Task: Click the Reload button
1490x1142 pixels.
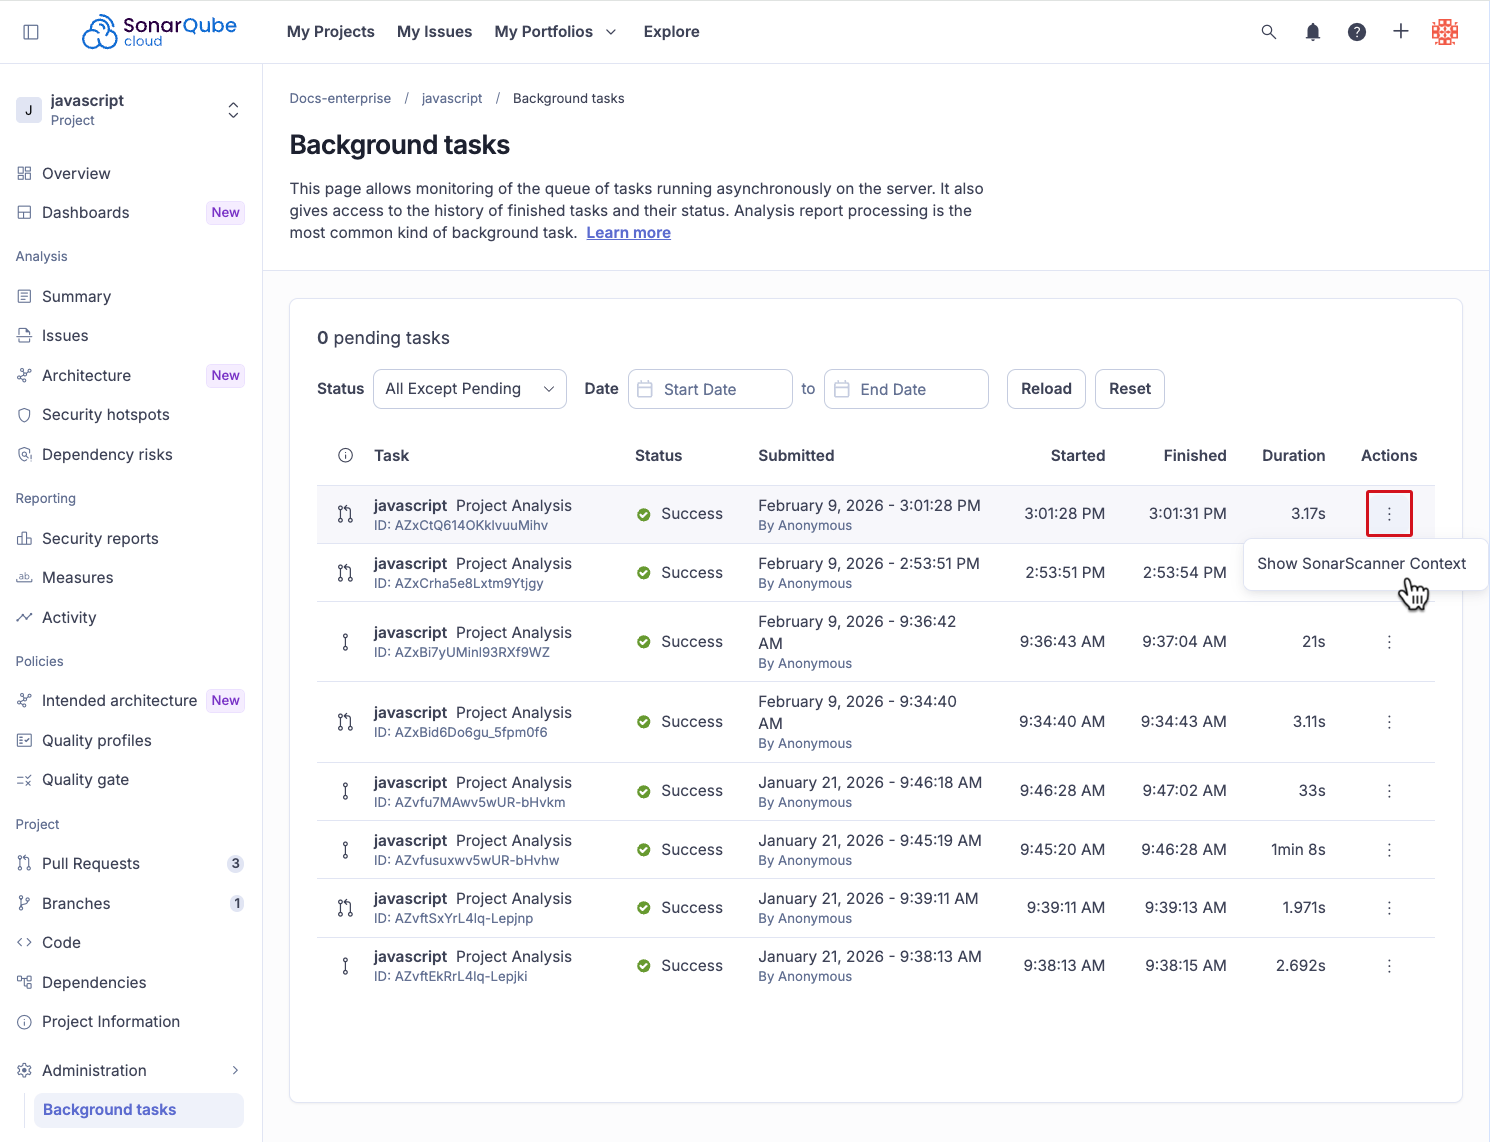Action: [1046, 389]
